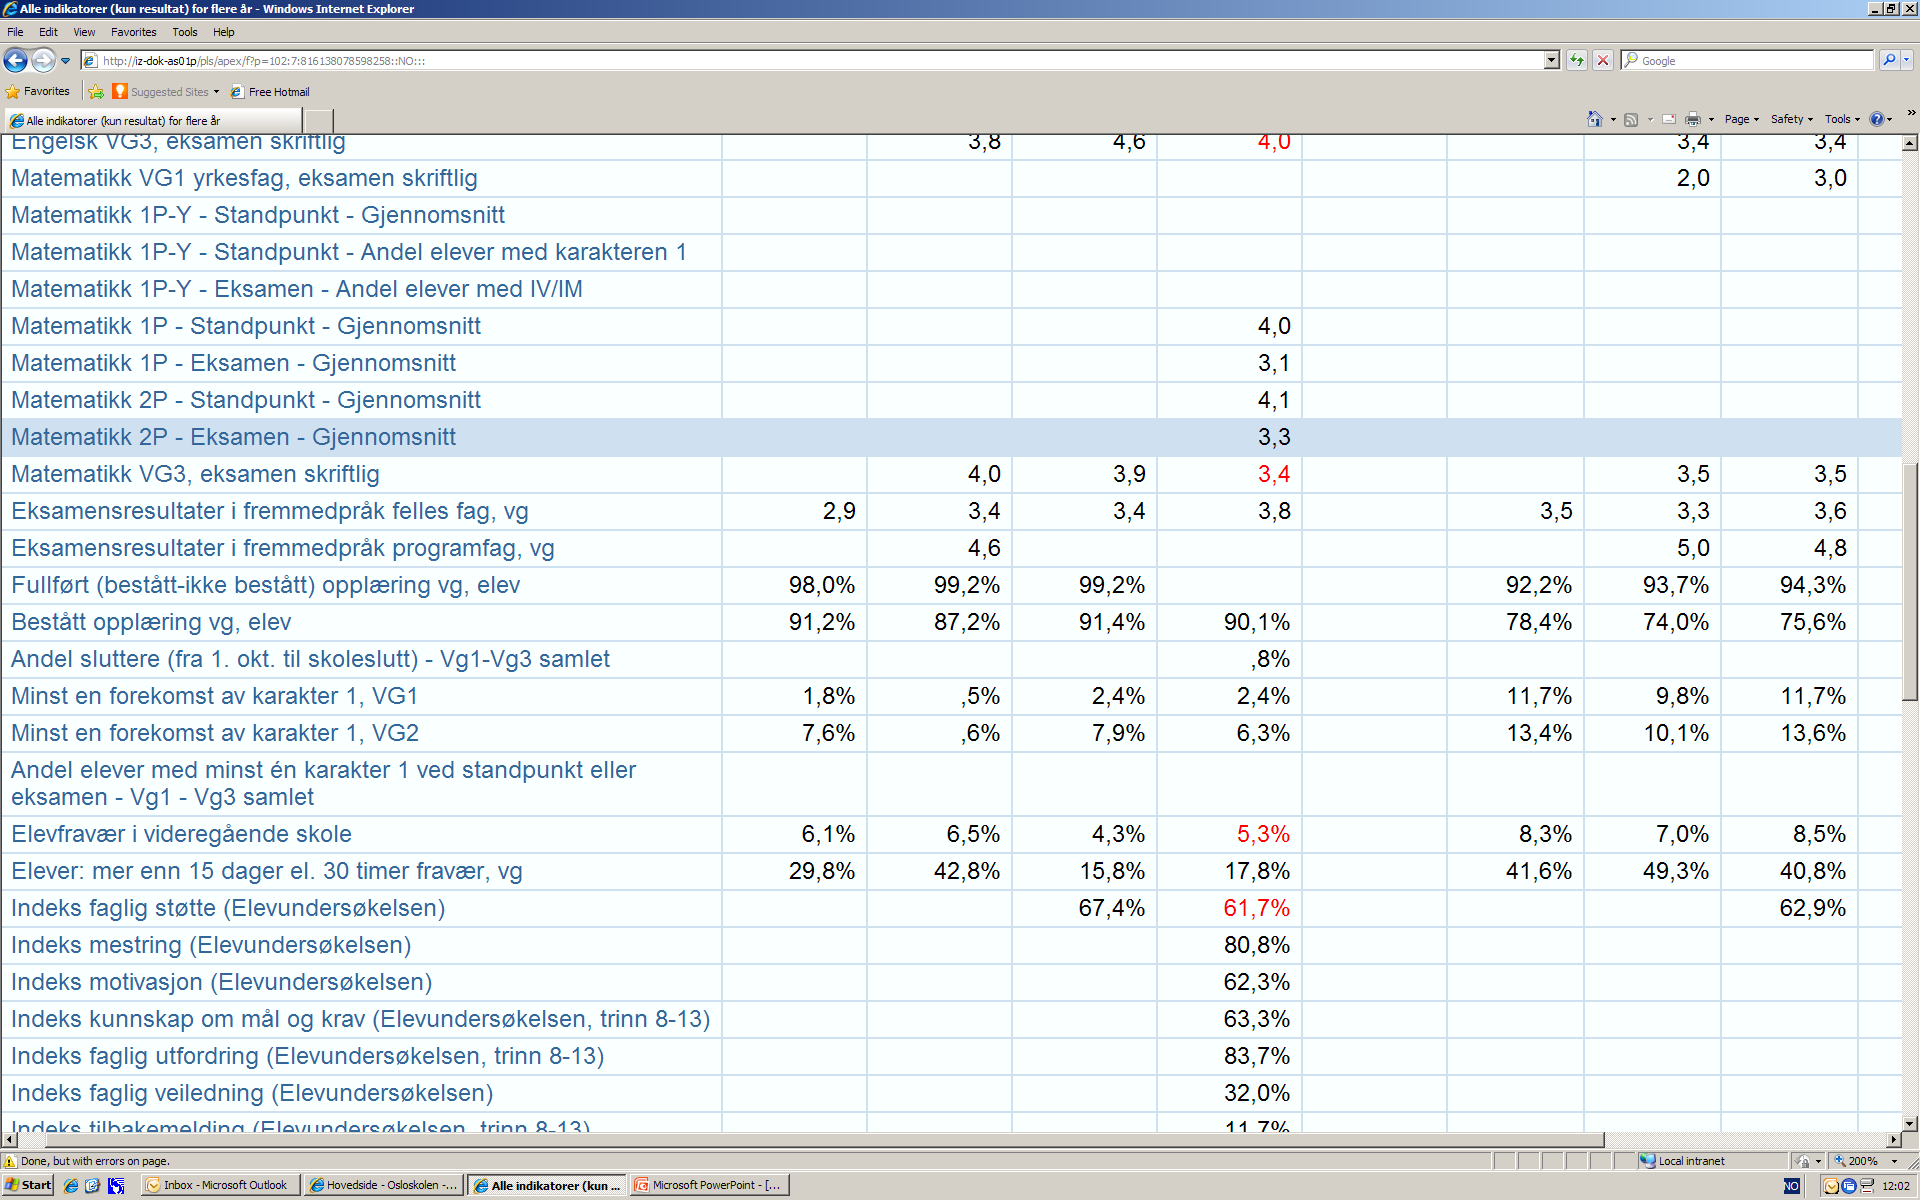Click the horizontal scrollbar right arrow

coord(1893,1140)
